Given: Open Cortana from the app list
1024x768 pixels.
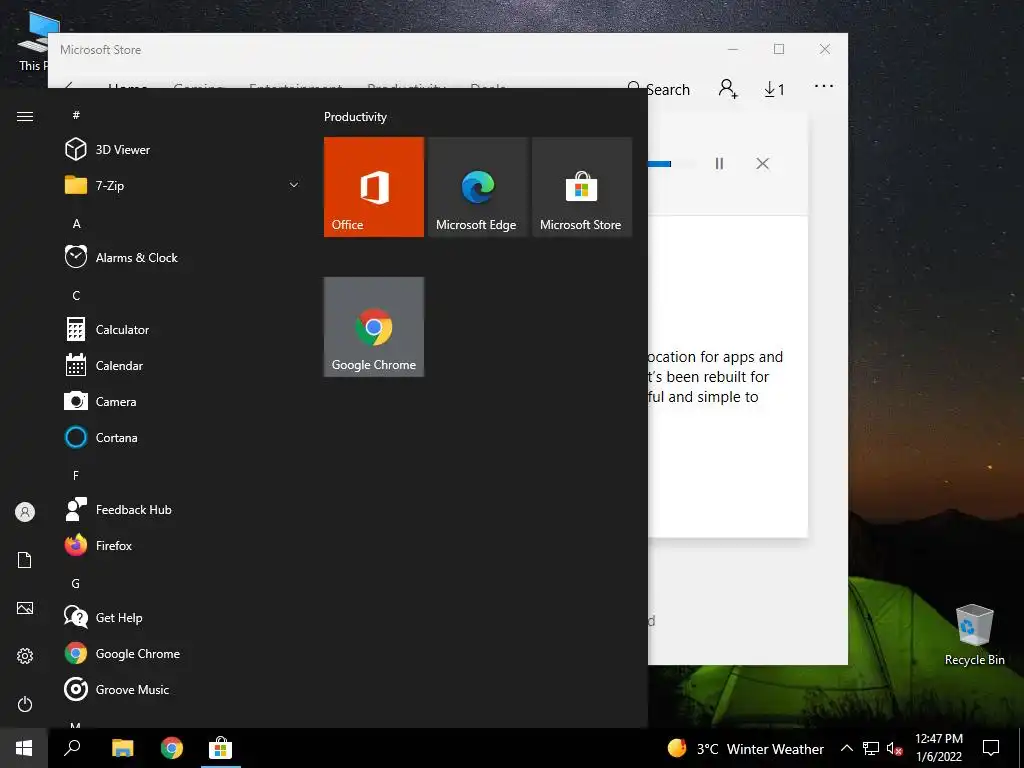Looking at the screenshot, I should point(180,437).
